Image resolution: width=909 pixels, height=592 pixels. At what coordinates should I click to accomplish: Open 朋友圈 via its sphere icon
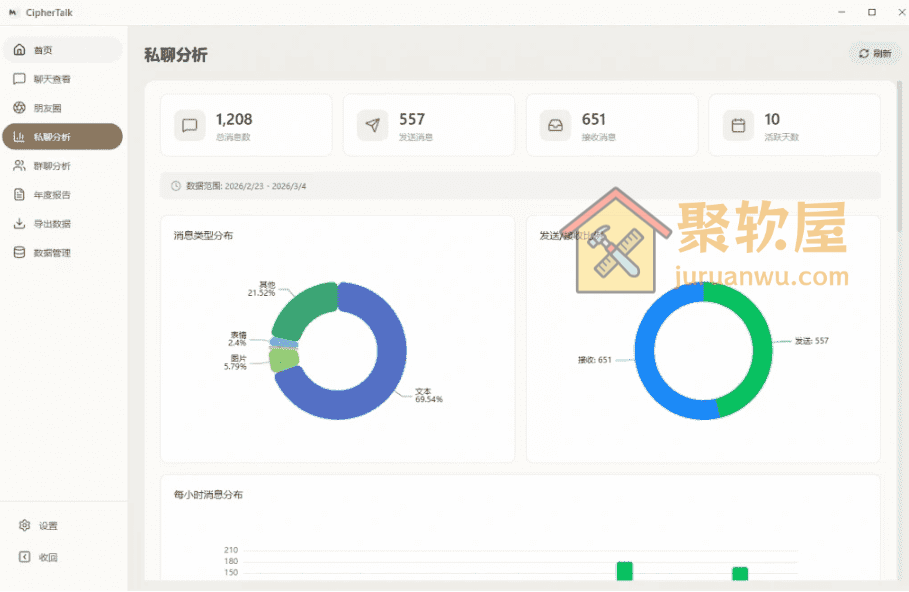click(20, 107)
